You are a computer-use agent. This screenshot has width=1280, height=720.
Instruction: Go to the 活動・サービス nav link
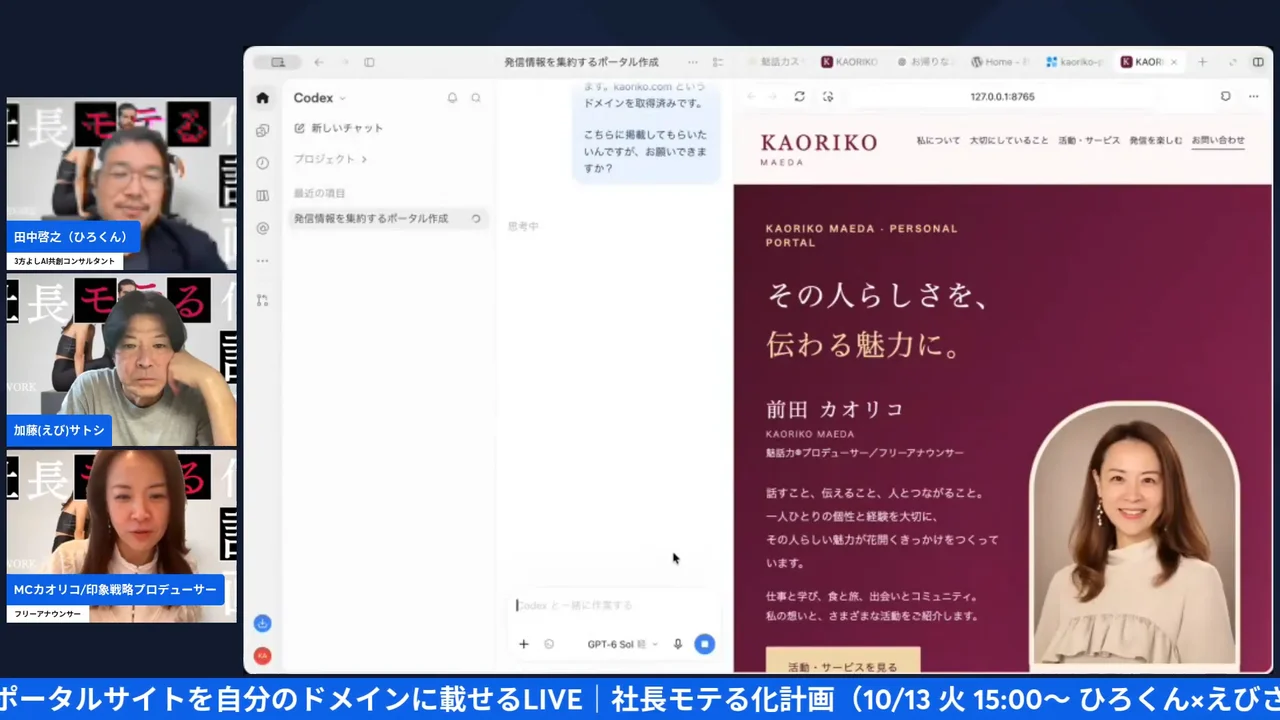pos(1089,141)
